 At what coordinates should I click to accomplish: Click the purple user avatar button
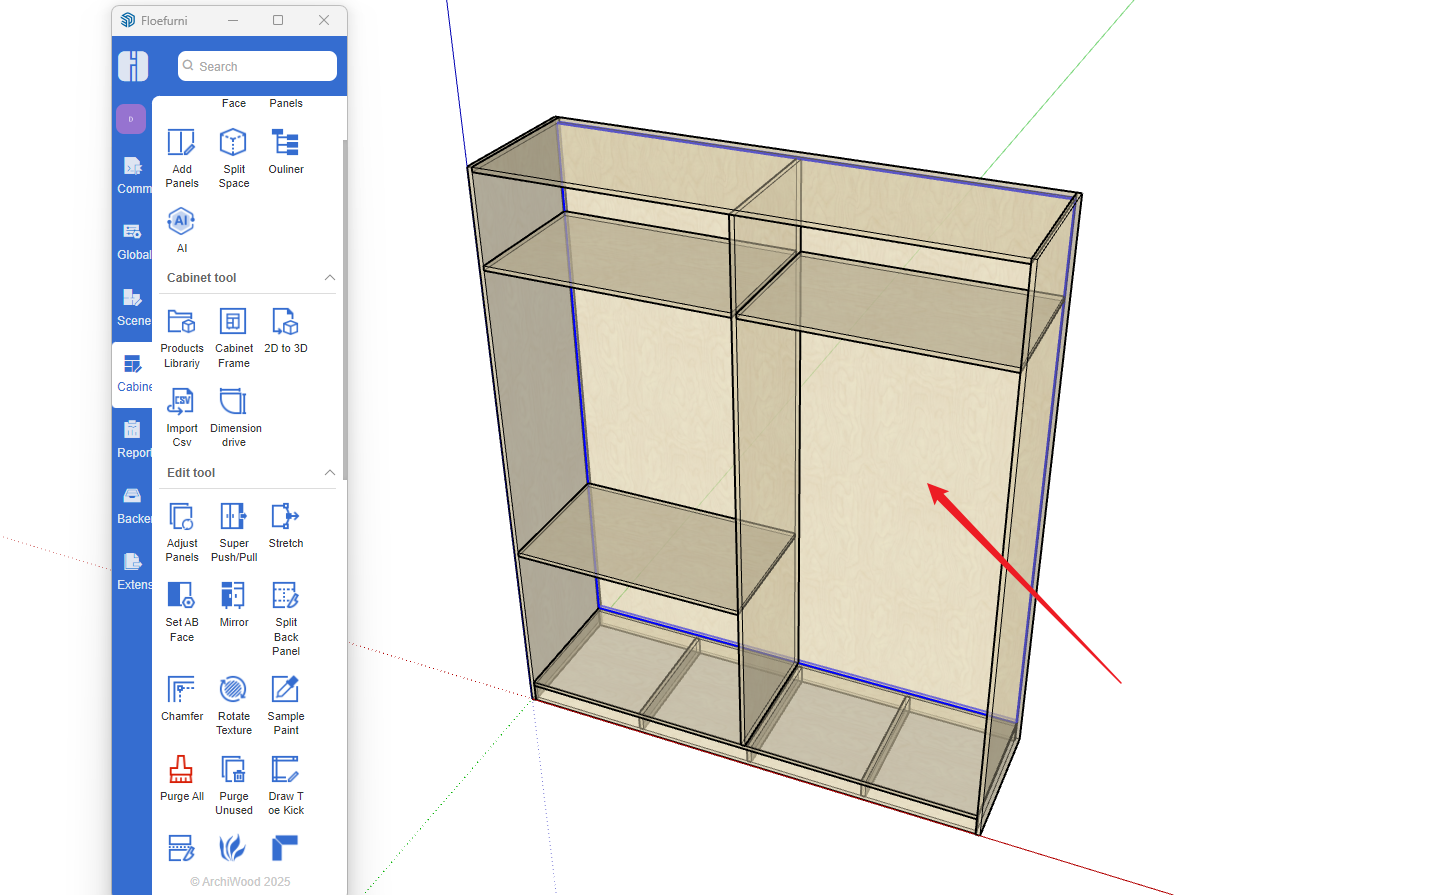[131, 119]
